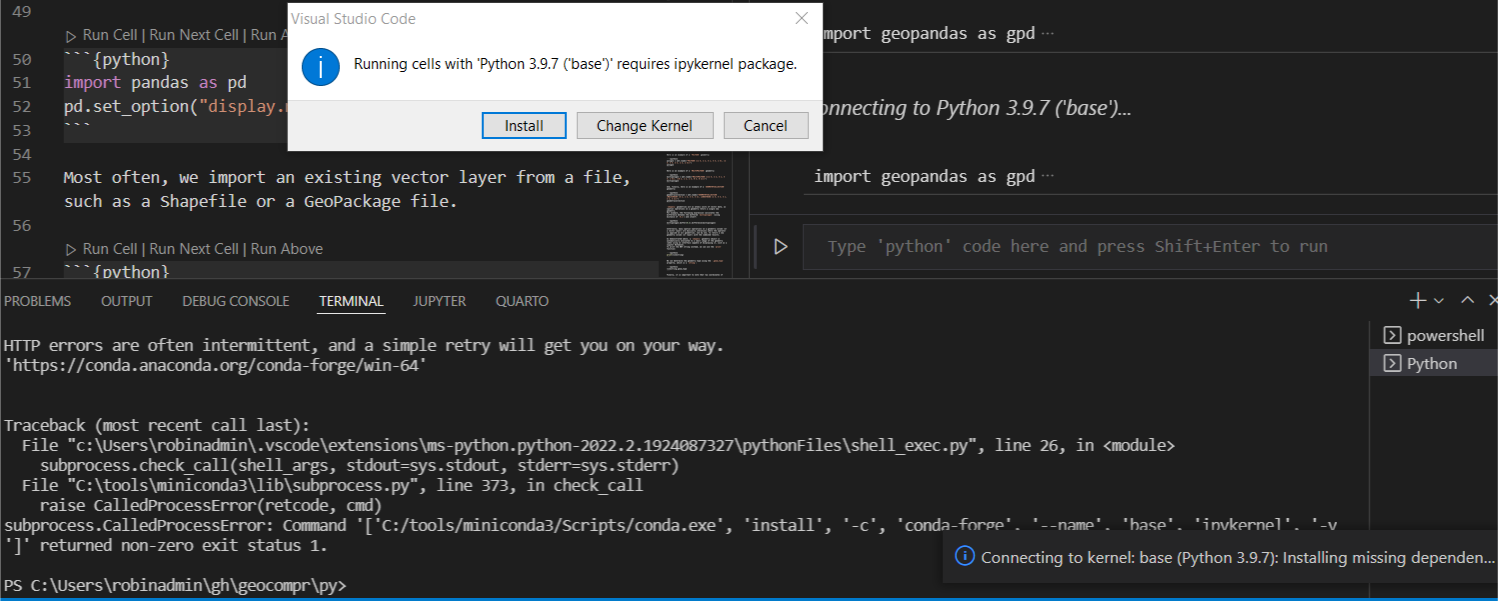Open the terminal launch profile dropdown chevron

[x=1437, y=300]
